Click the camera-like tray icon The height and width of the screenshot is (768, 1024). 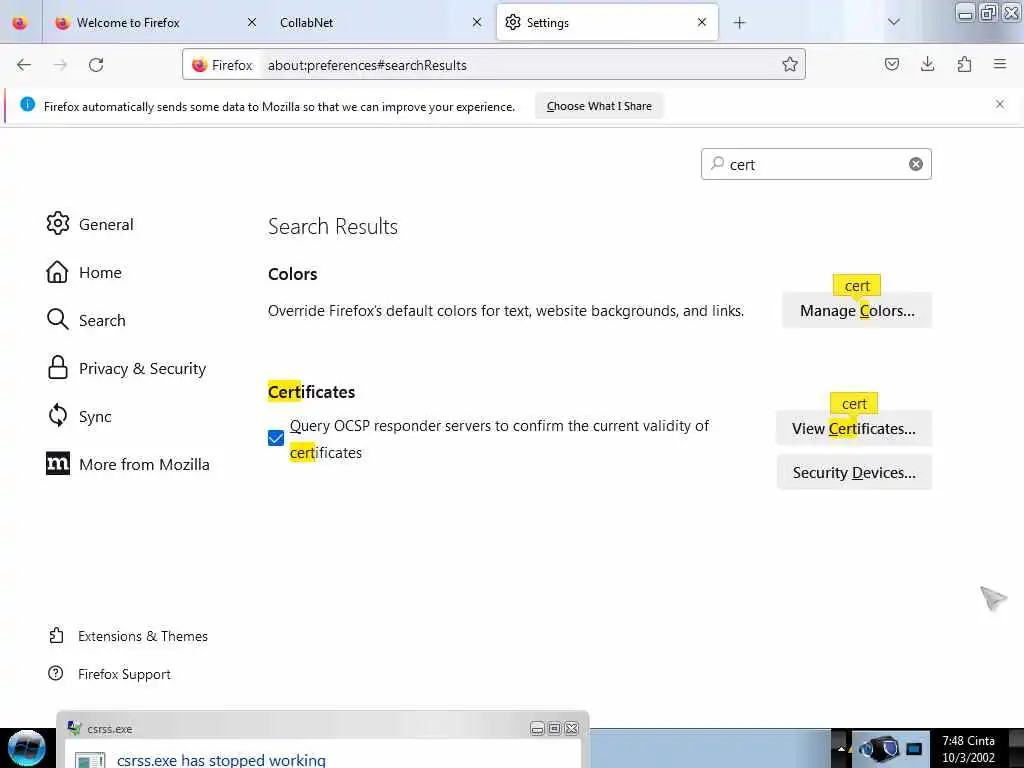(x=878, y=748)
